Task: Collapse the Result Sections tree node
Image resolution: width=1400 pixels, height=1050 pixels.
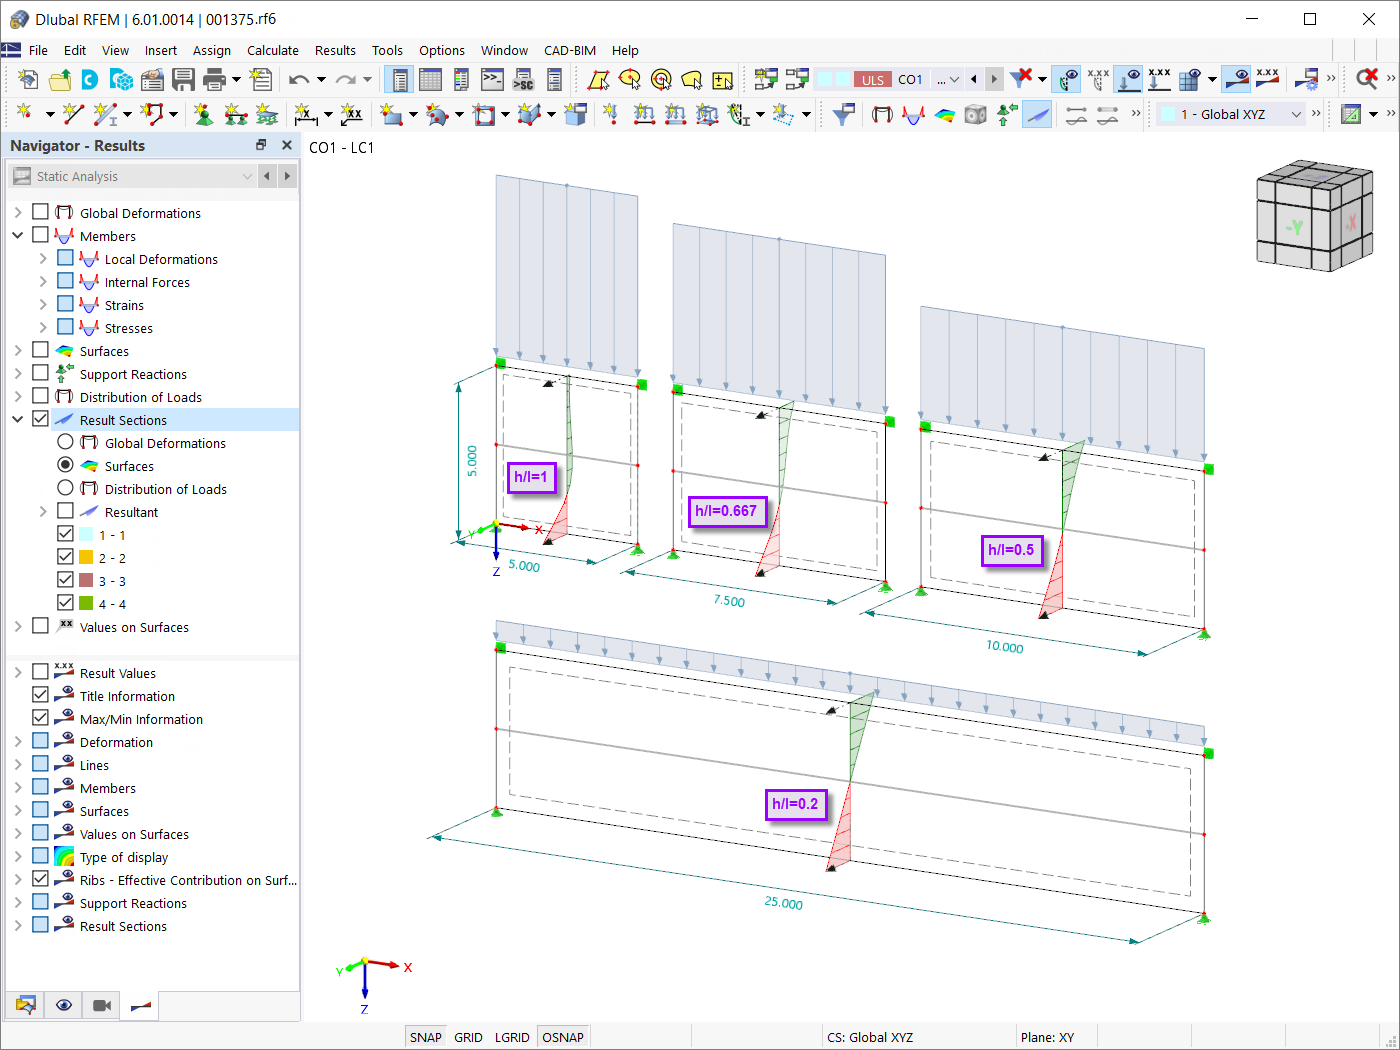Action: tap(18, 420)
